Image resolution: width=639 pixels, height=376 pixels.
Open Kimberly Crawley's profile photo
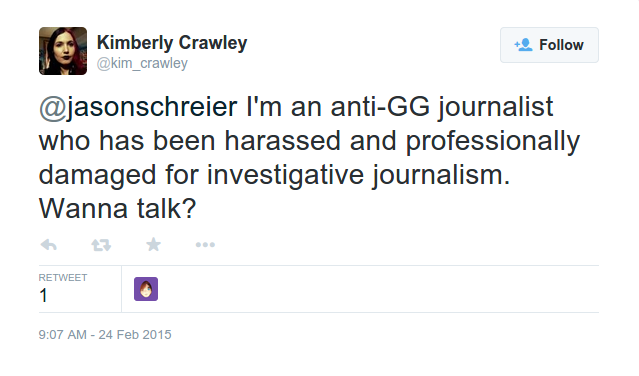(63, 51)
